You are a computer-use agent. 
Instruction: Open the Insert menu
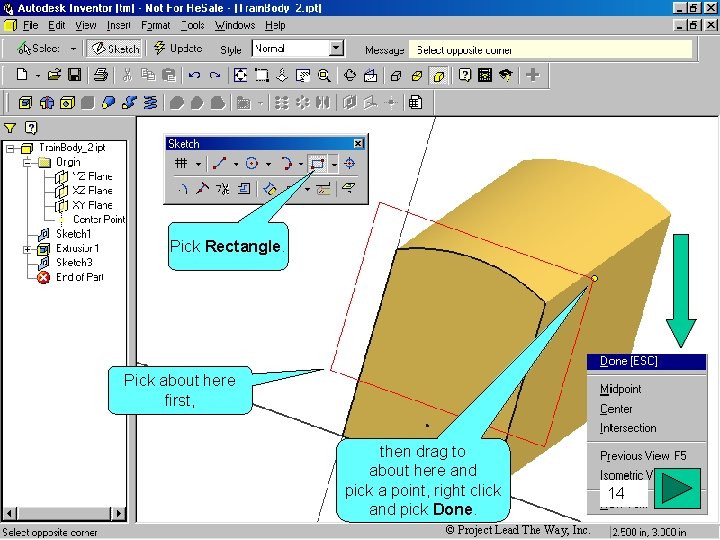[118, 25]
